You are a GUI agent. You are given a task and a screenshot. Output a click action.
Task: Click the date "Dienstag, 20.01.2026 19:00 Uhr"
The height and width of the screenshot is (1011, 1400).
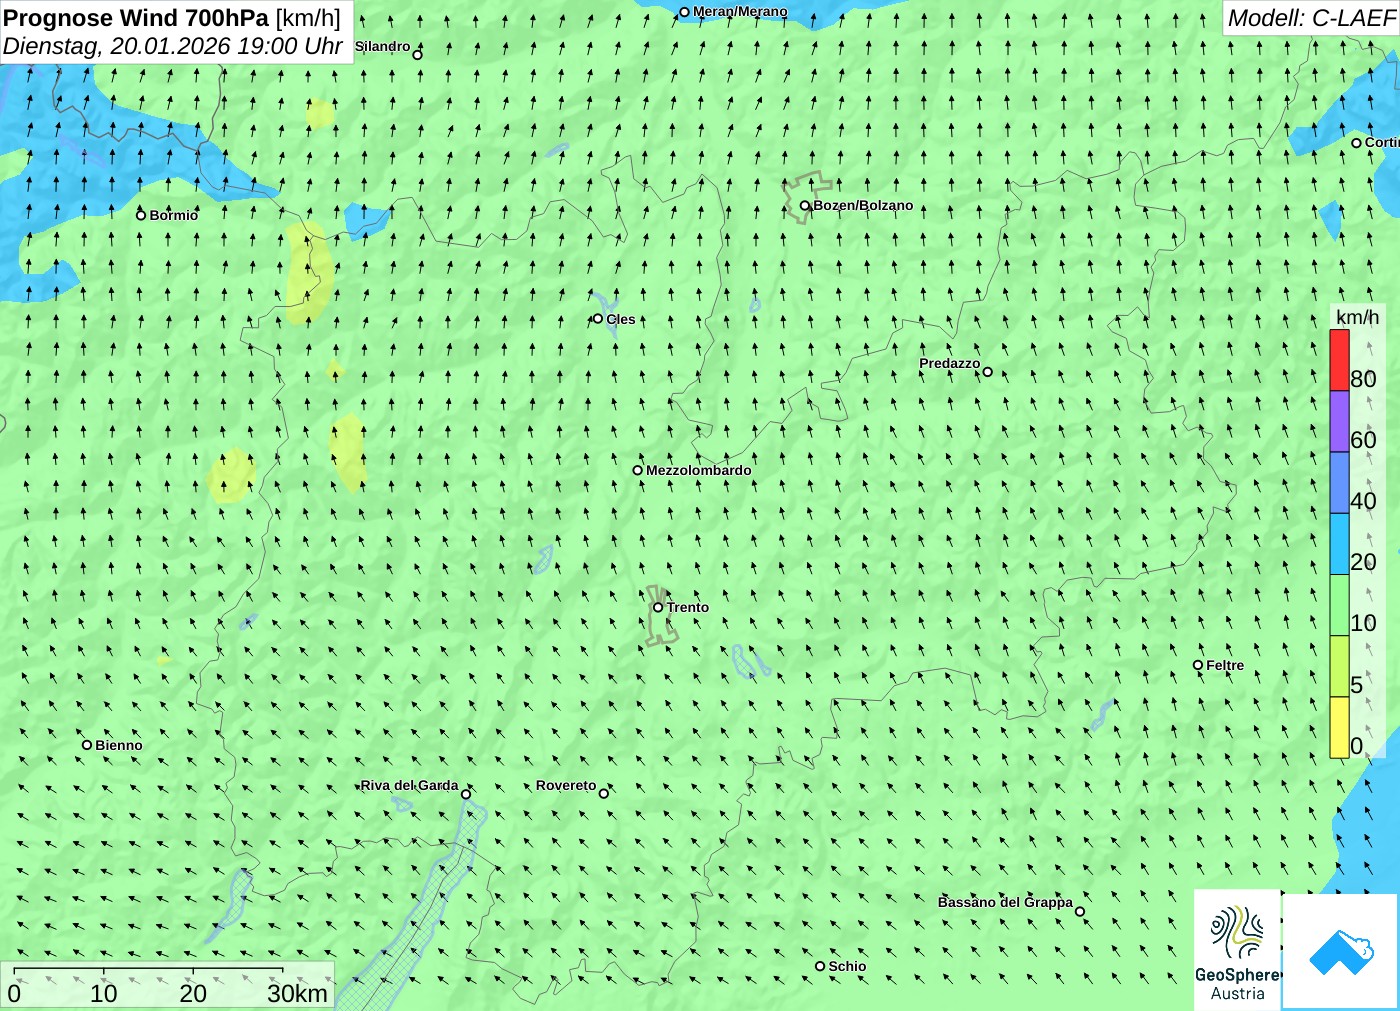[173, 46]
